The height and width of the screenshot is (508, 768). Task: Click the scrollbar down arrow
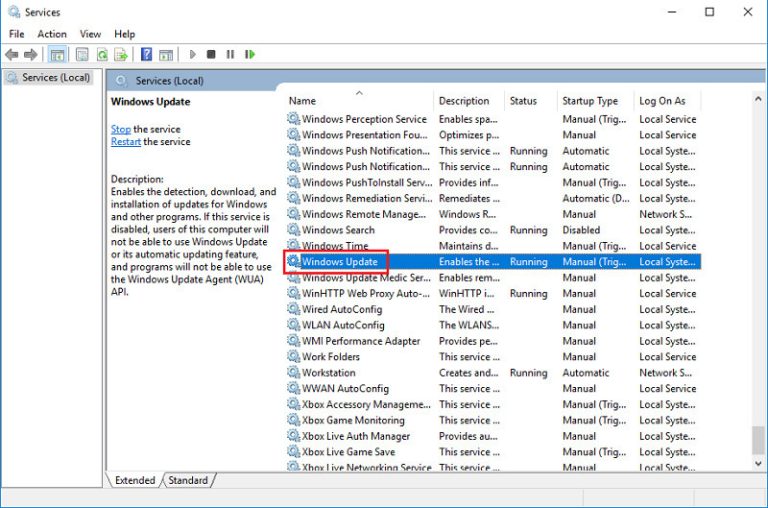click(x=758, y=463)
